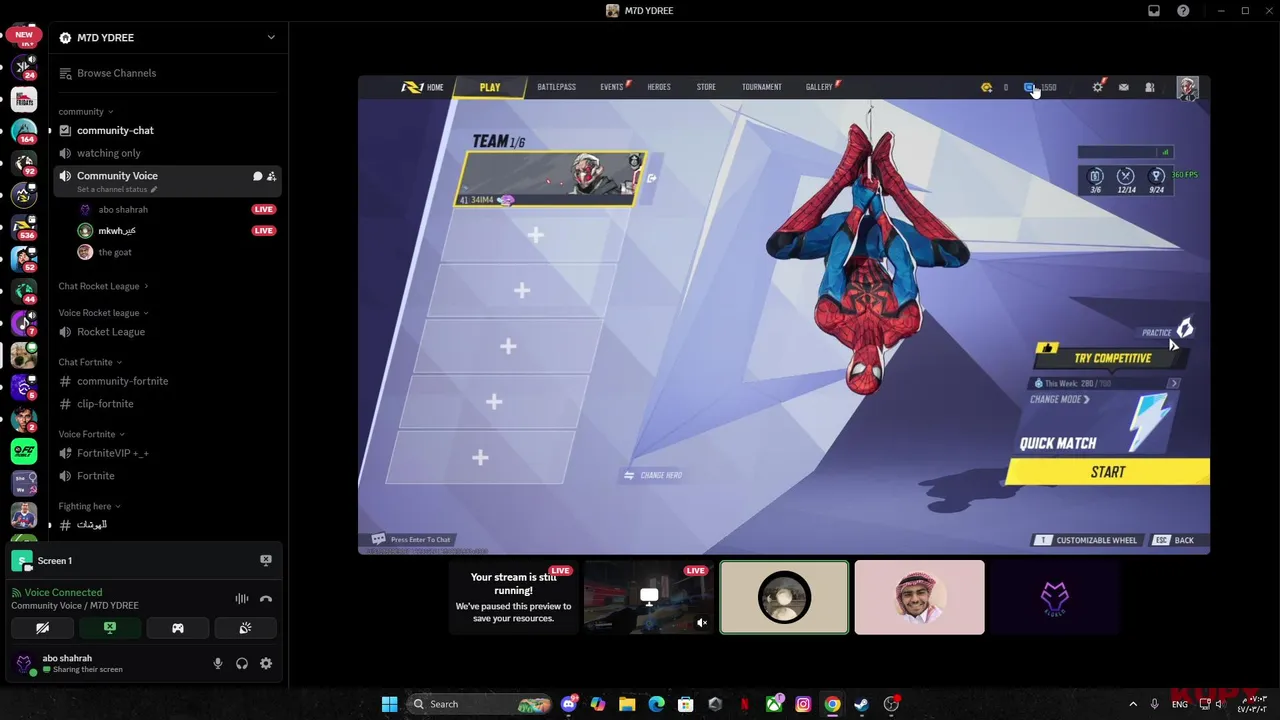Viewport: 1280px width, 720px height.
Task: Open the soundboard button
Action: 245,628
